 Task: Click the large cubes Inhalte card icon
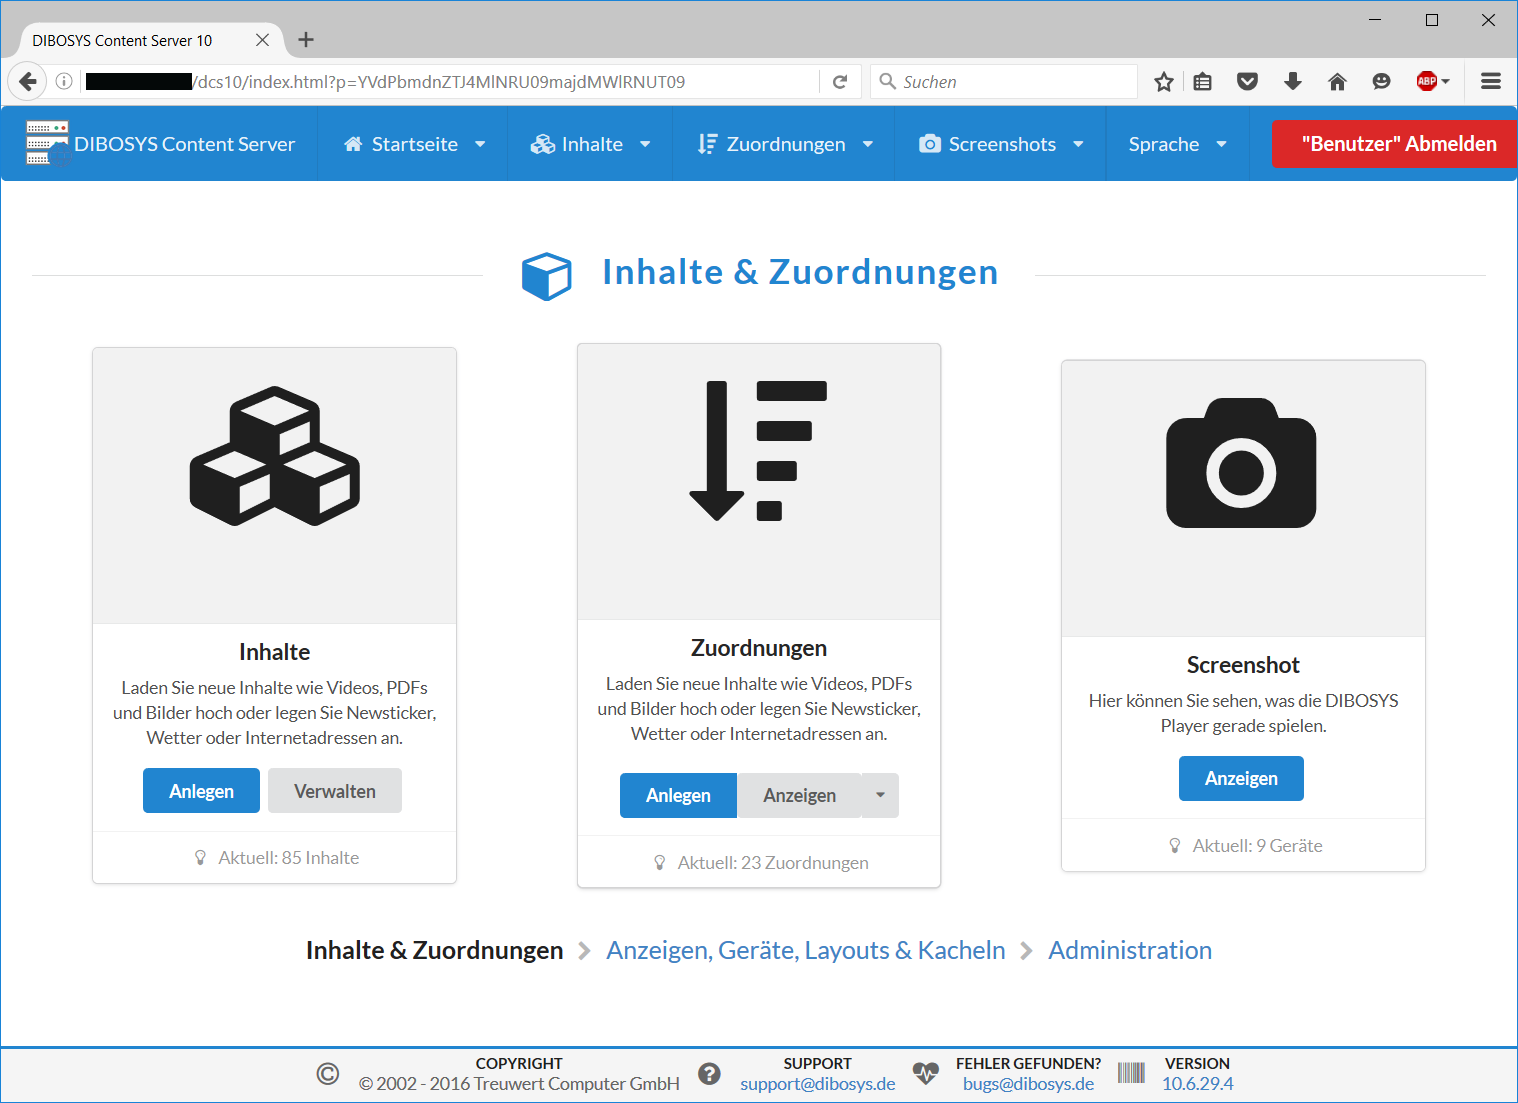coord(275,456)
